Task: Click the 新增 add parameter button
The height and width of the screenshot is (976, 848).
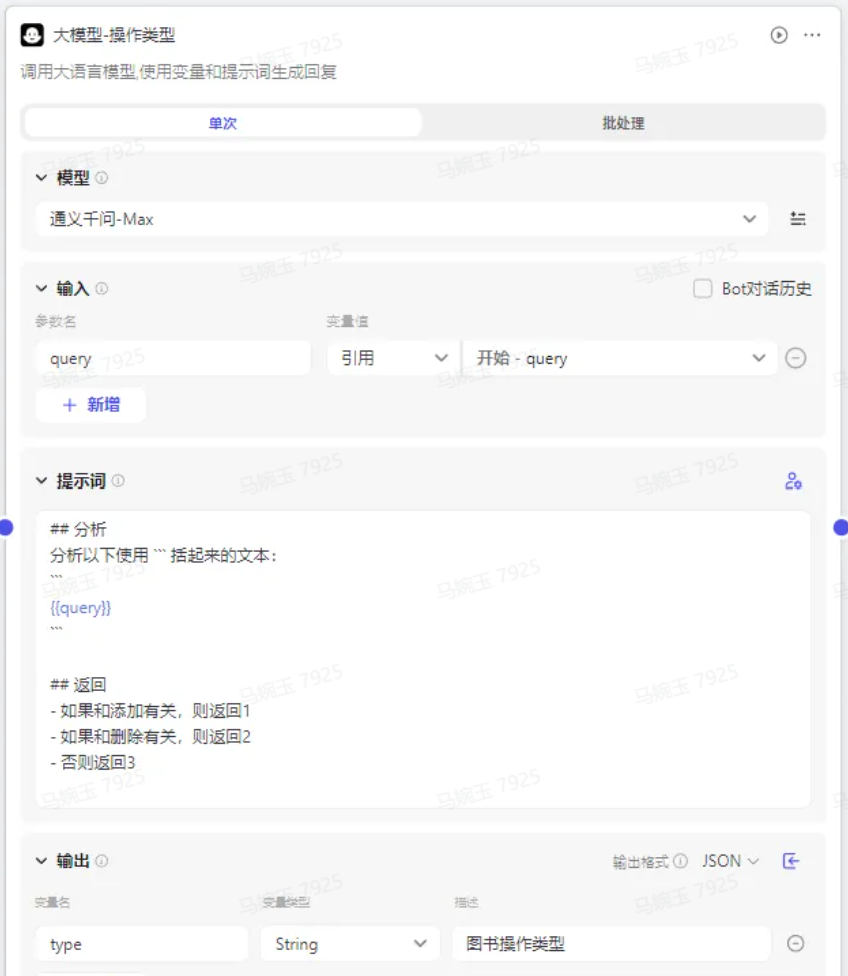Action: [91, 405]
